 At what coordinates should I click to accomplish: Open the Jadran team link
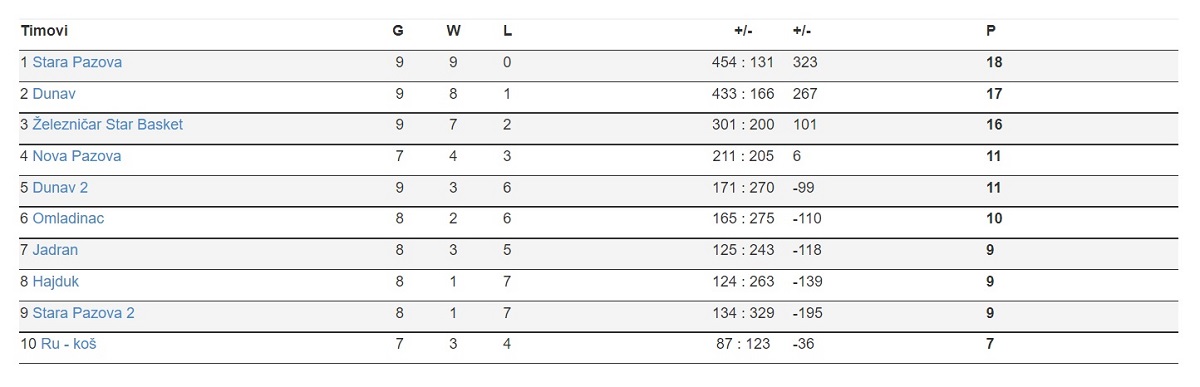(55, 250)
